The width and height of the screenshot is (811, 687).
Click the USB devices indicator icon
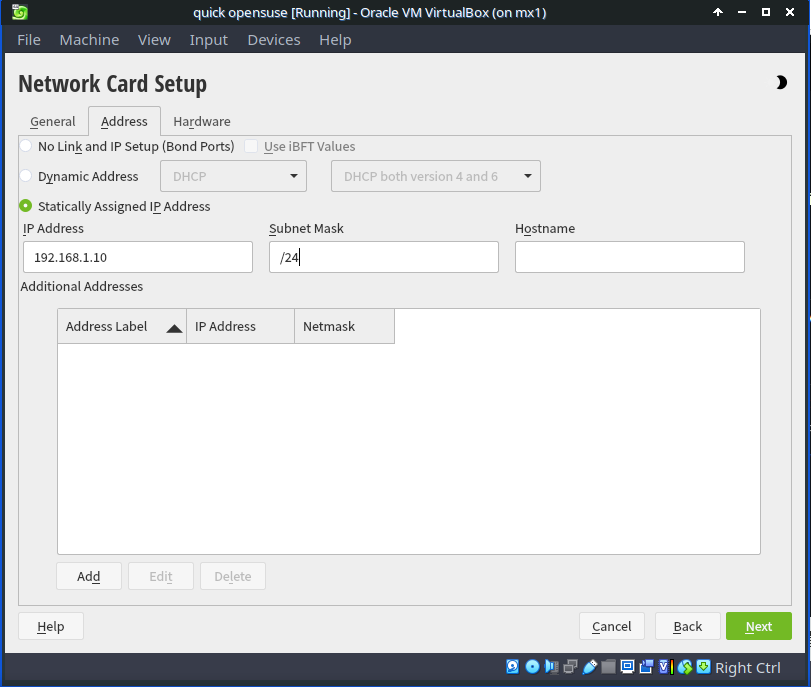pos(590,667)
